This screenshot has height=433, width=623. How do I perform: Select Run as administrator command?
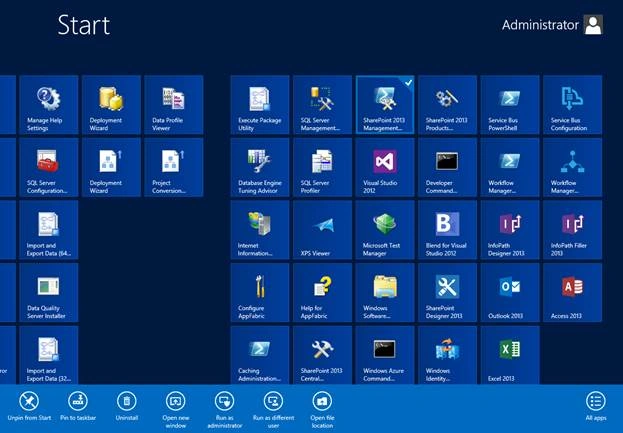[224, 410]
